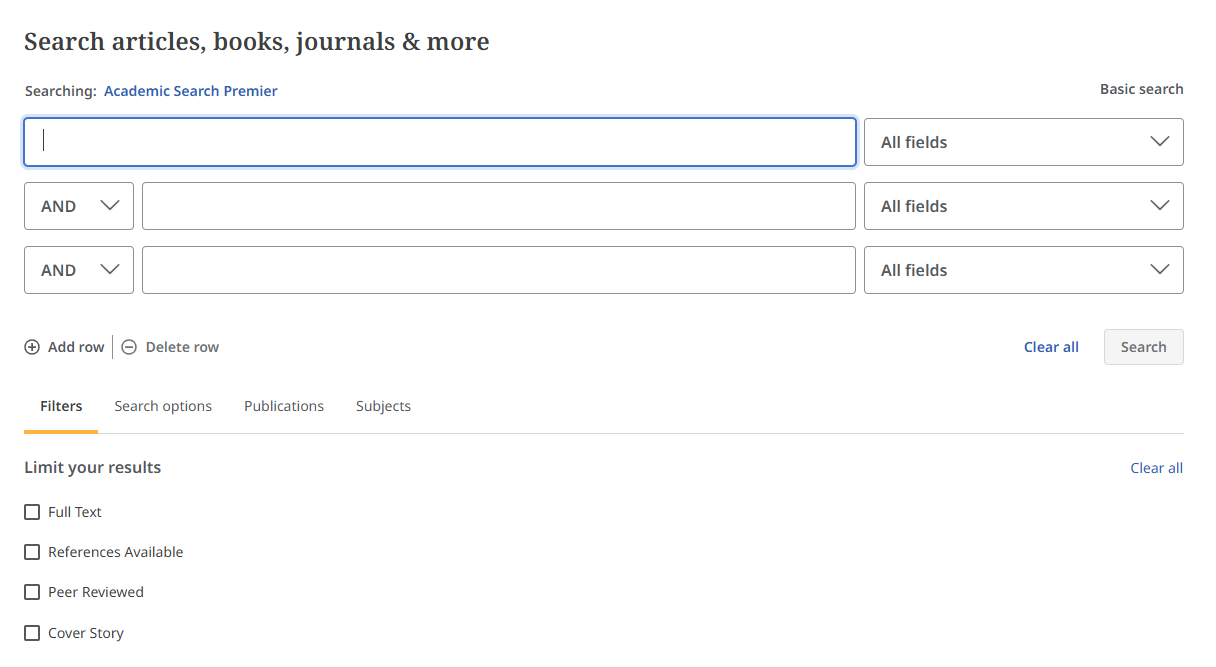Screen dimensions: 1216x667
Task: Open the first AND operator dropdown
Action: 78,205
